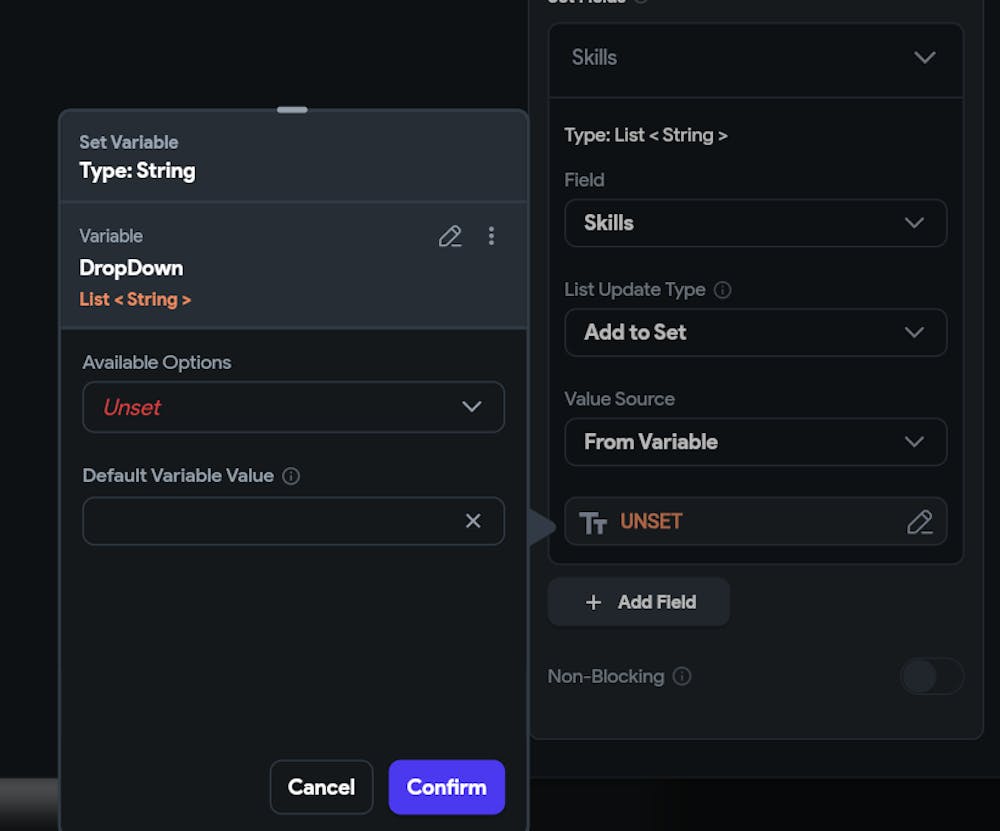Click the info icon next to Default Variable Value
This screenshot has width=1000, height=831.
pyautogui.click(x=291, y=476)
